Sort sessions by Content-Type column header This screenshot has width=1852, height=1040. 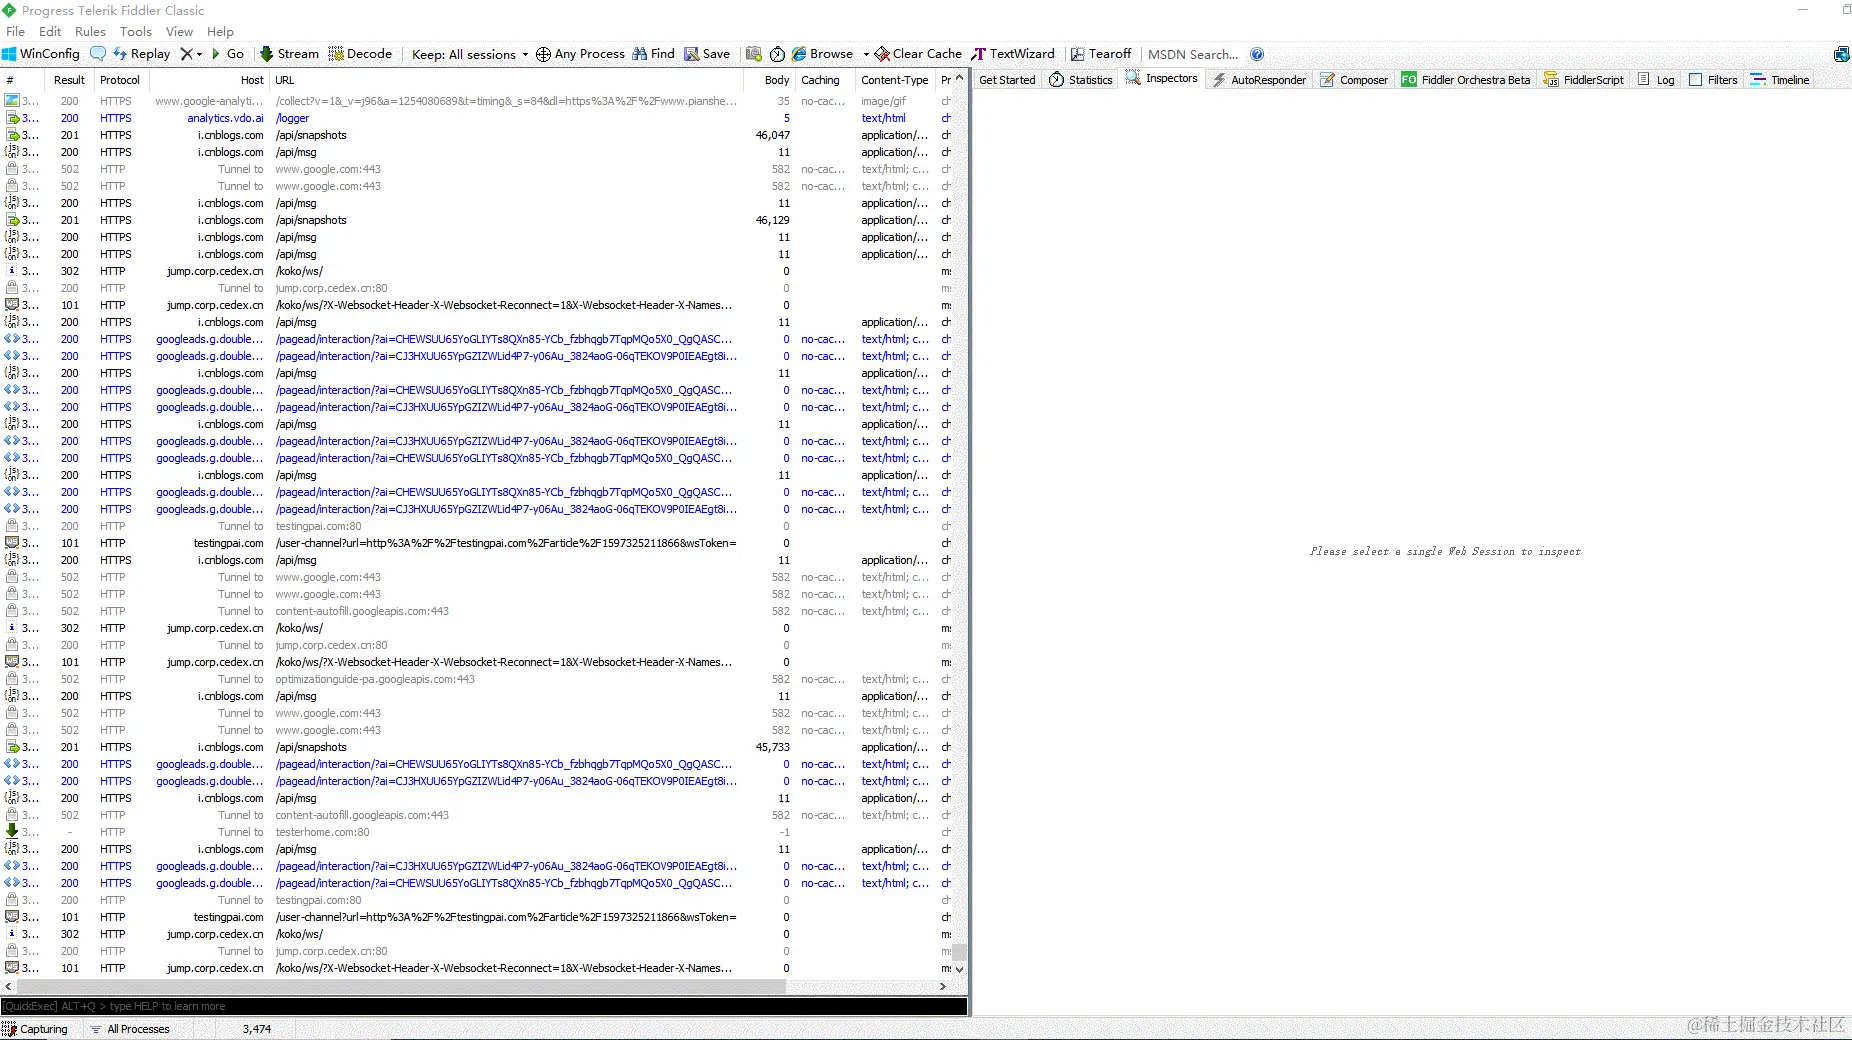point(894,80)
